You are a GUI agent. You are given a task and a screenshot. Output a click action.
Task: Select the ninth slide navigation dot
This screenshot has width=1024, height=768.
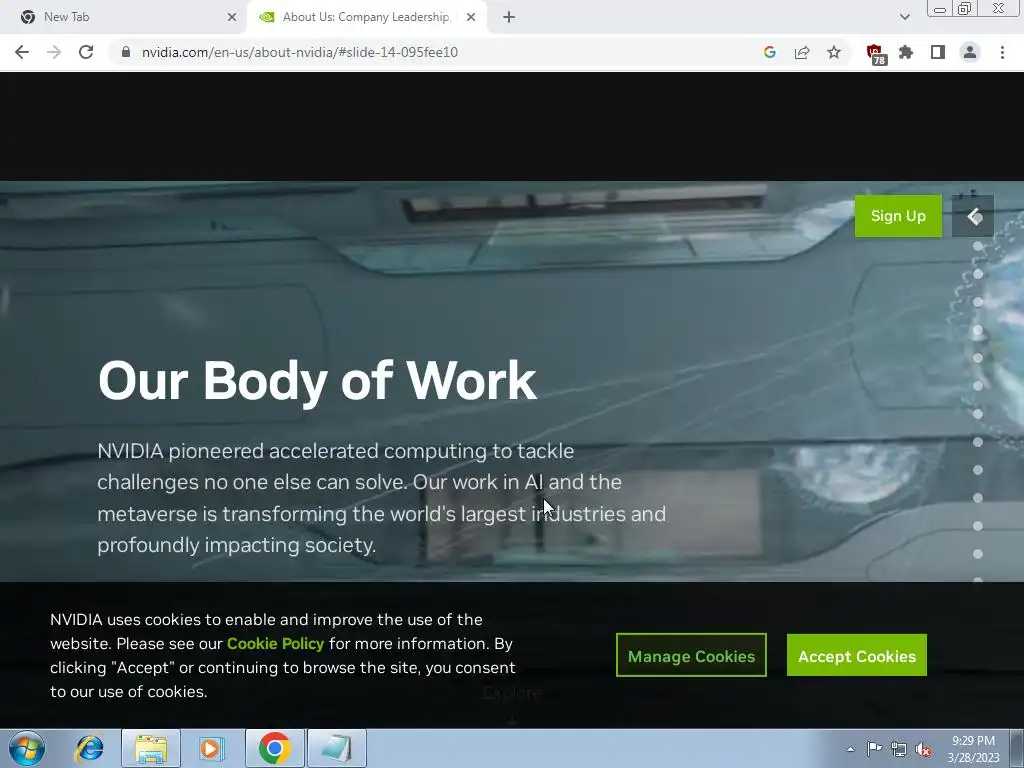coord(978,470)
